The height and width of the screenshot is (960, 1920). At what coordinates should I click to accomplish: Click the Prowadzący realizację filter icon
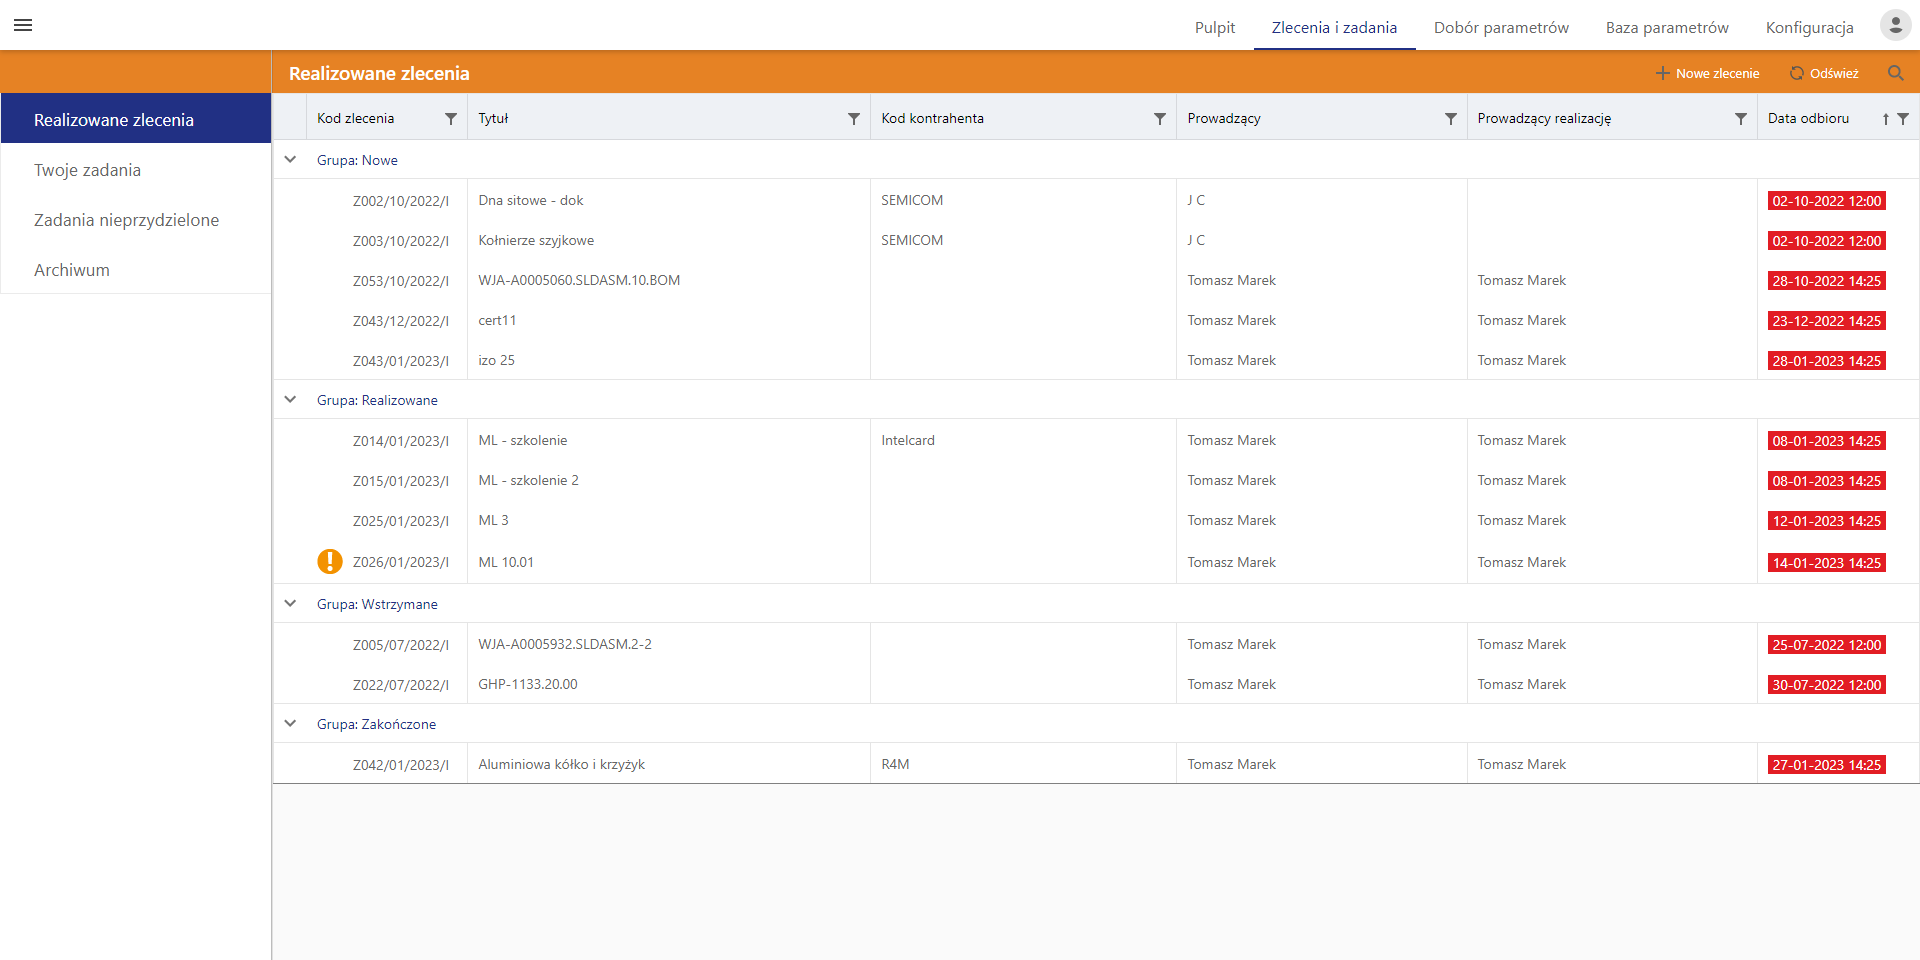[1740, 119]
